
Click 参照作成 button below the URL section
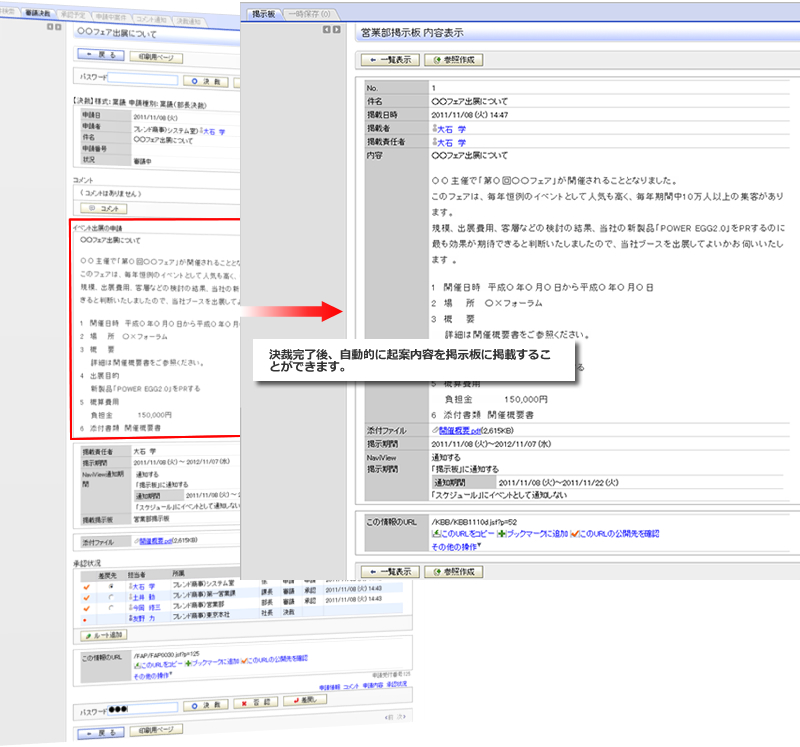coord(454,571)
